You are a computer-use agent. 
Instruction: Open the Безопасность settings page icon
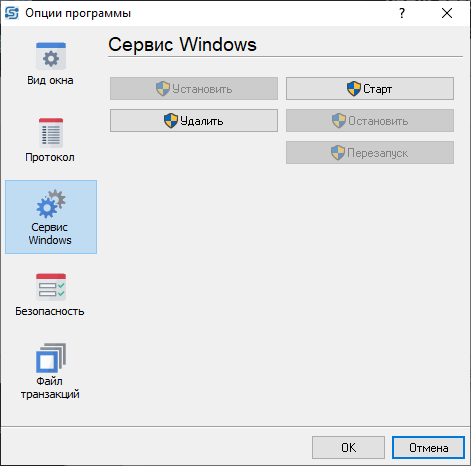click(x=51, y=287)
